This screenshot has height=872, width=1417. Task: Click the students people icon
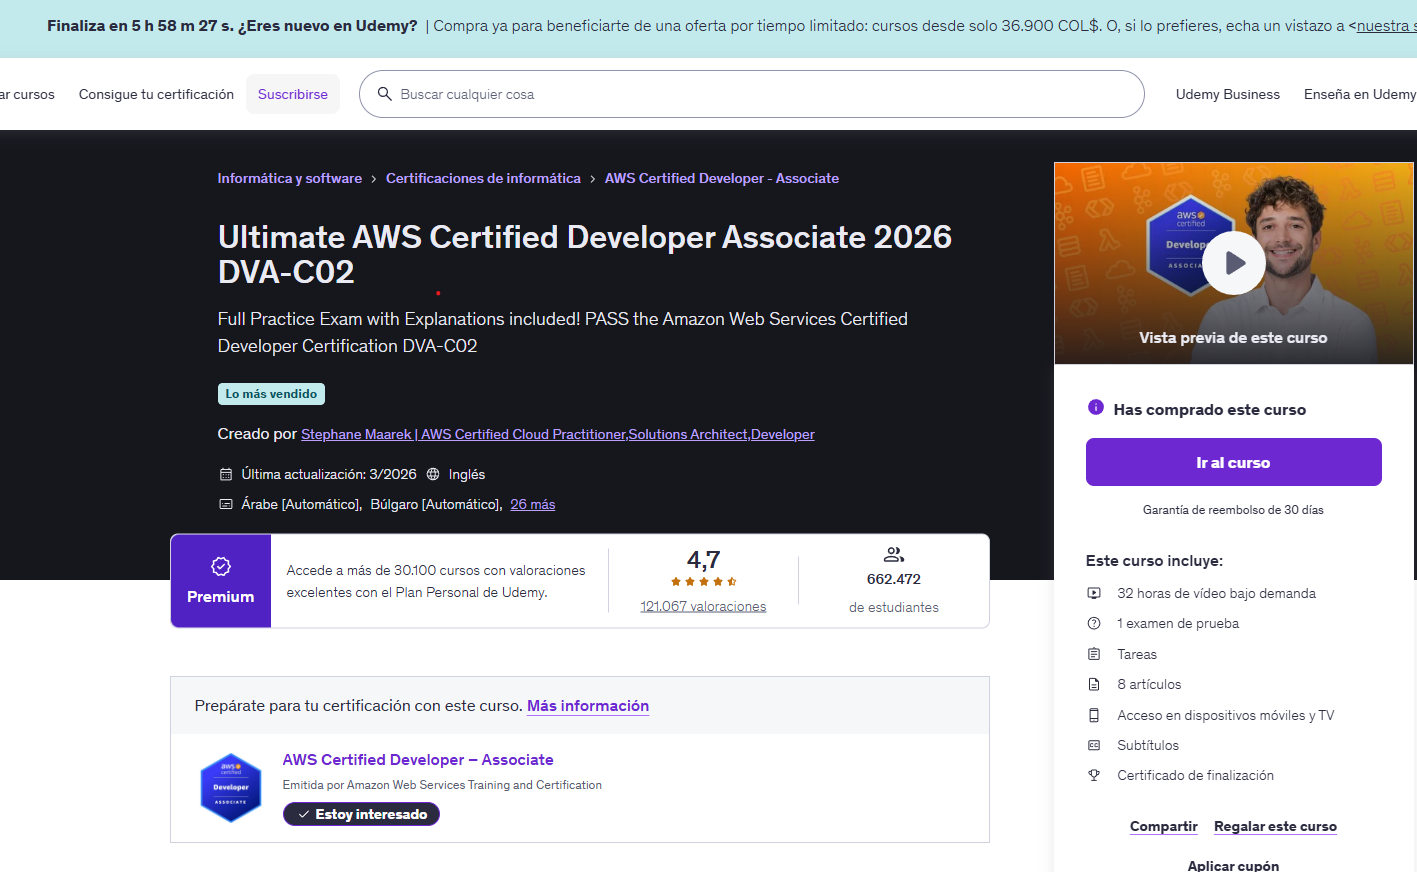pyautogui.click(x=894, y=554)
